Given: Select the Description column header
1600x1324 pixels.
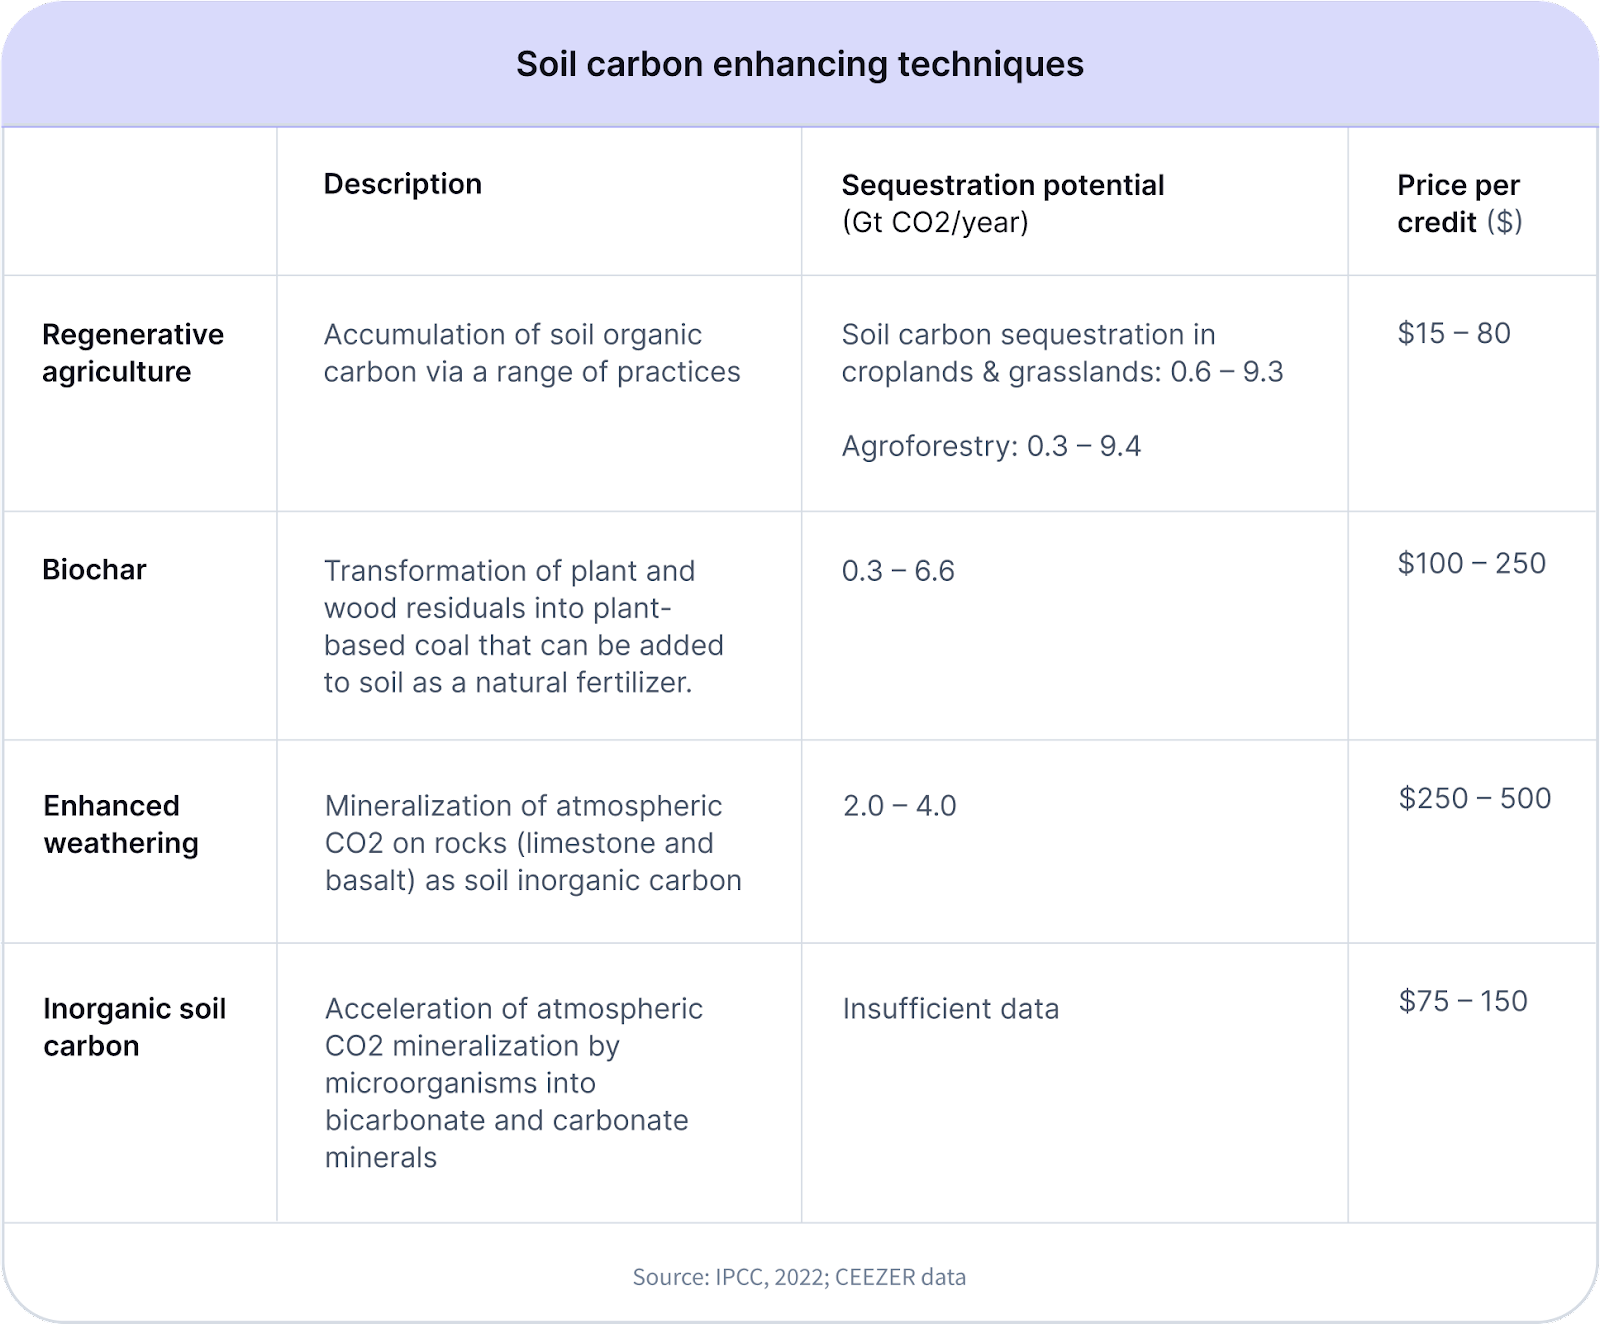Looking at the screenshot, I should [402, 184].
